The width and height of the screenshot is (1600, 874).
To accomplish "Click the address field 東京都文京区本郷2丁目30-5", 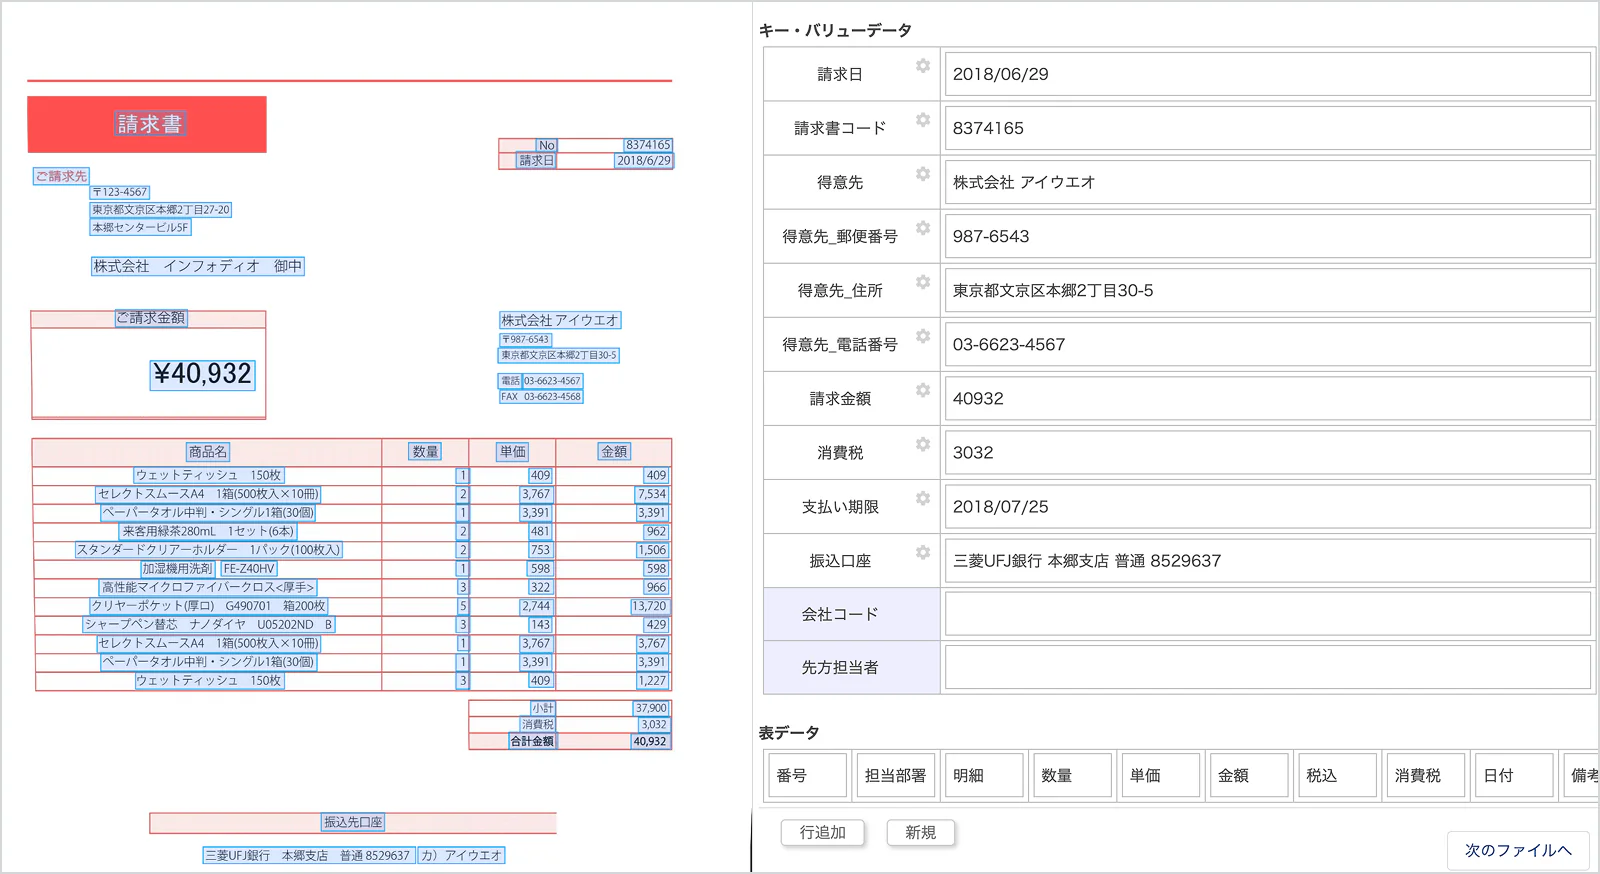I will (1267, 290).
